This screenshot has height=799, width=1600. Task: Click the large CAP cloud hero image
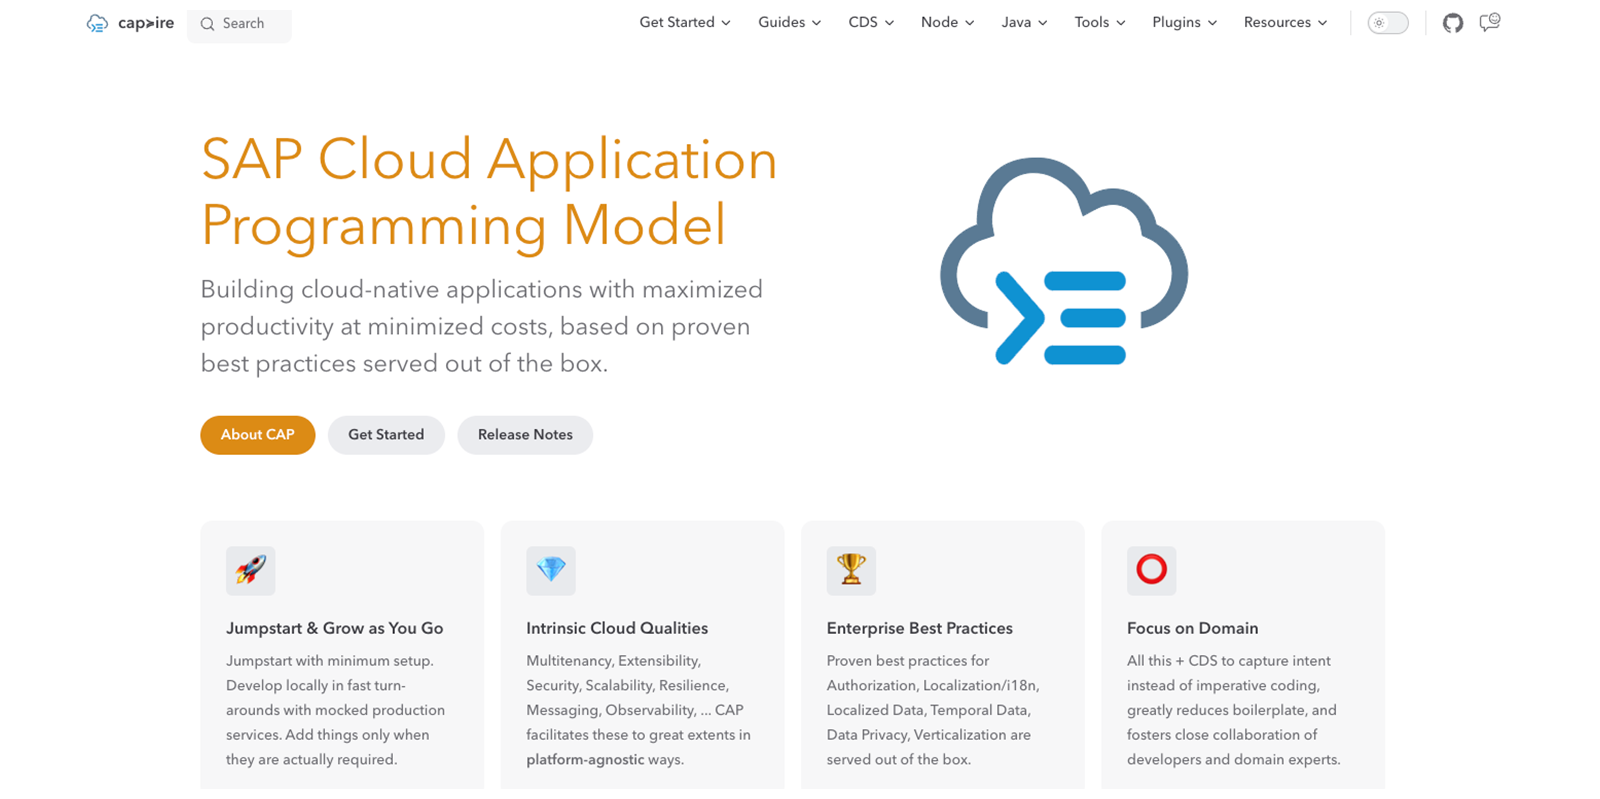[1064, 261]
